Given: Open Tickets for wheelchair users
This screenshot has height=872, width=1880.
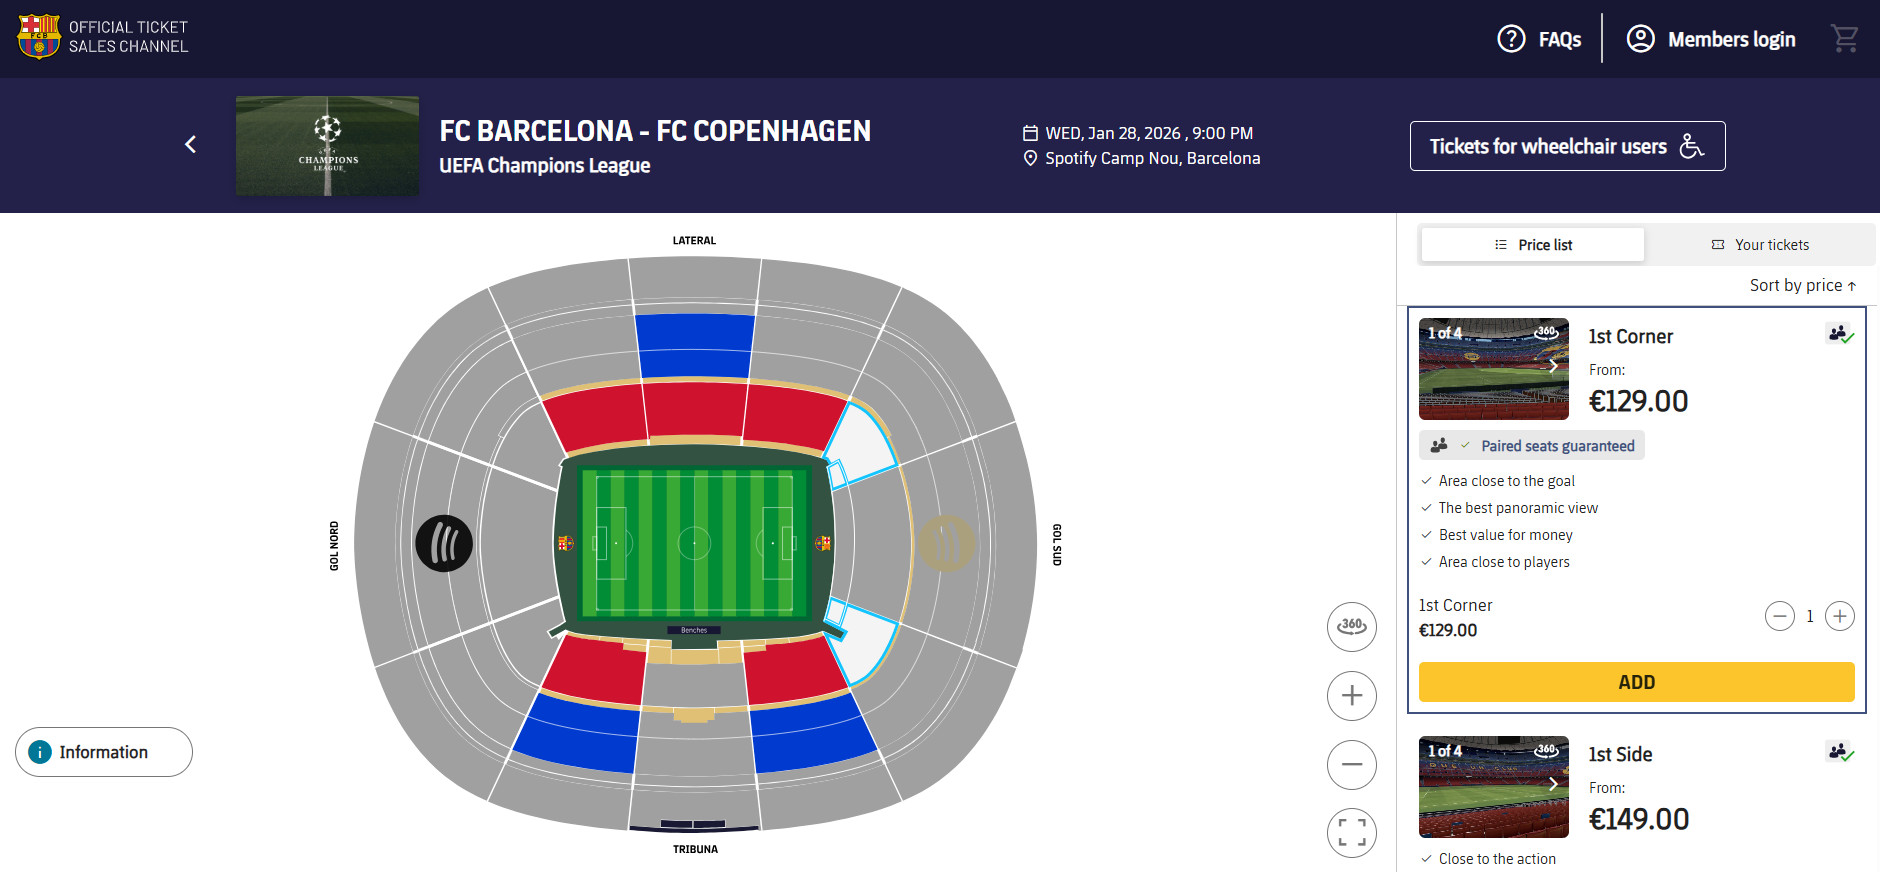Looking at the screenshot, I should (x=1567, y=146).
